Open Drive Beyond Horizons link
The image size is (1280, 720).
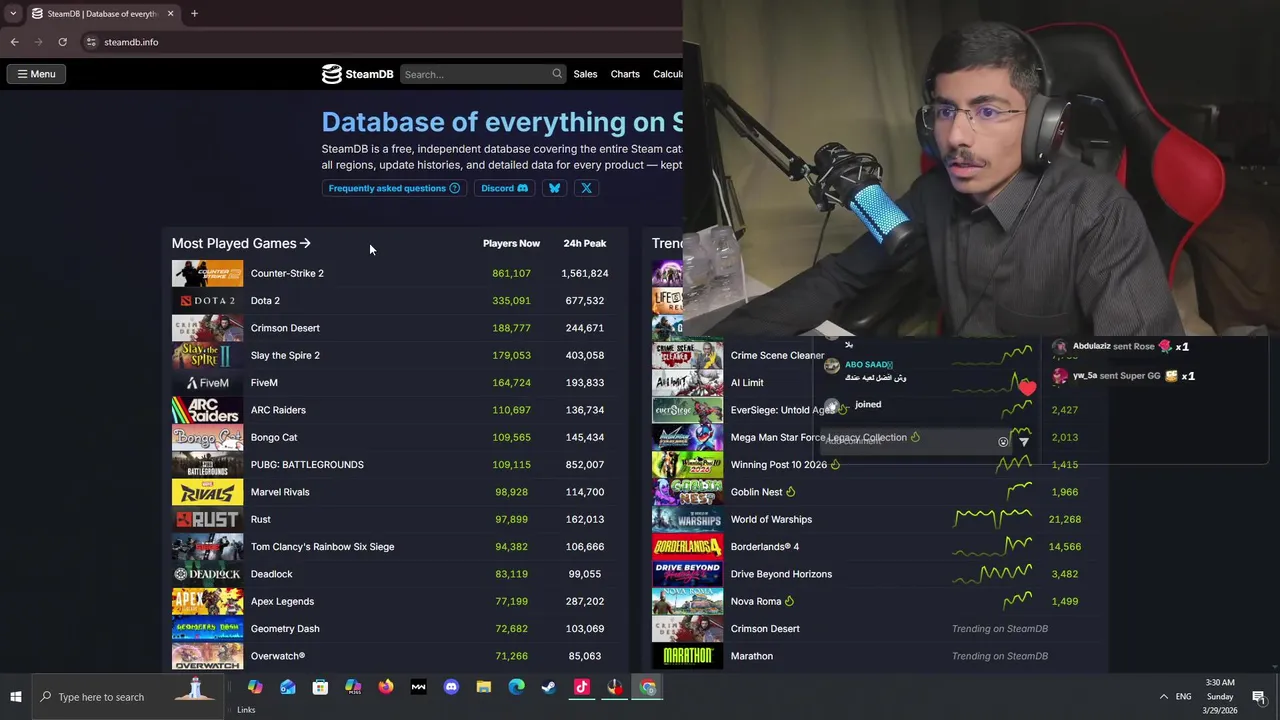coord(781,574)
